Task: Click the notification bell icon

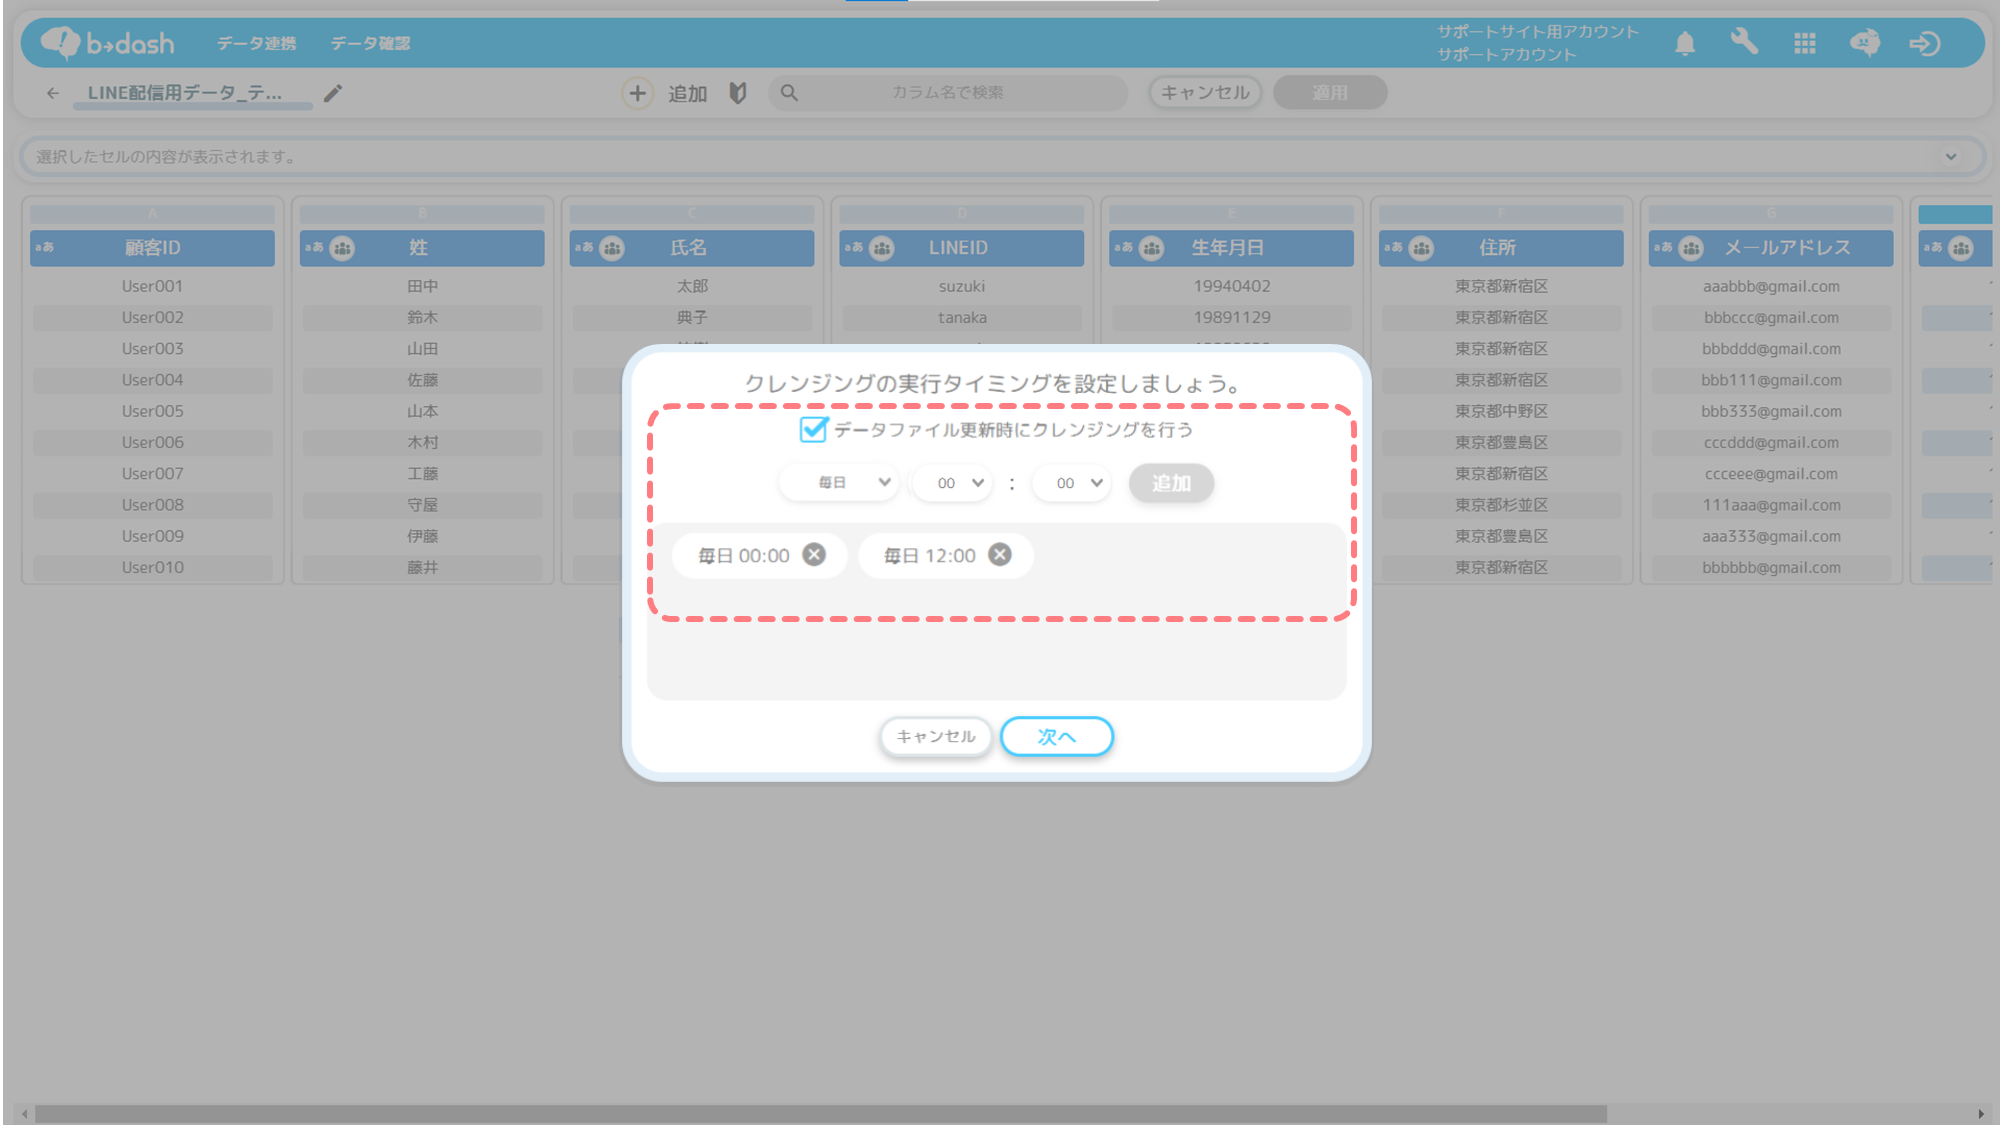Action: (x=1685, y=43)
